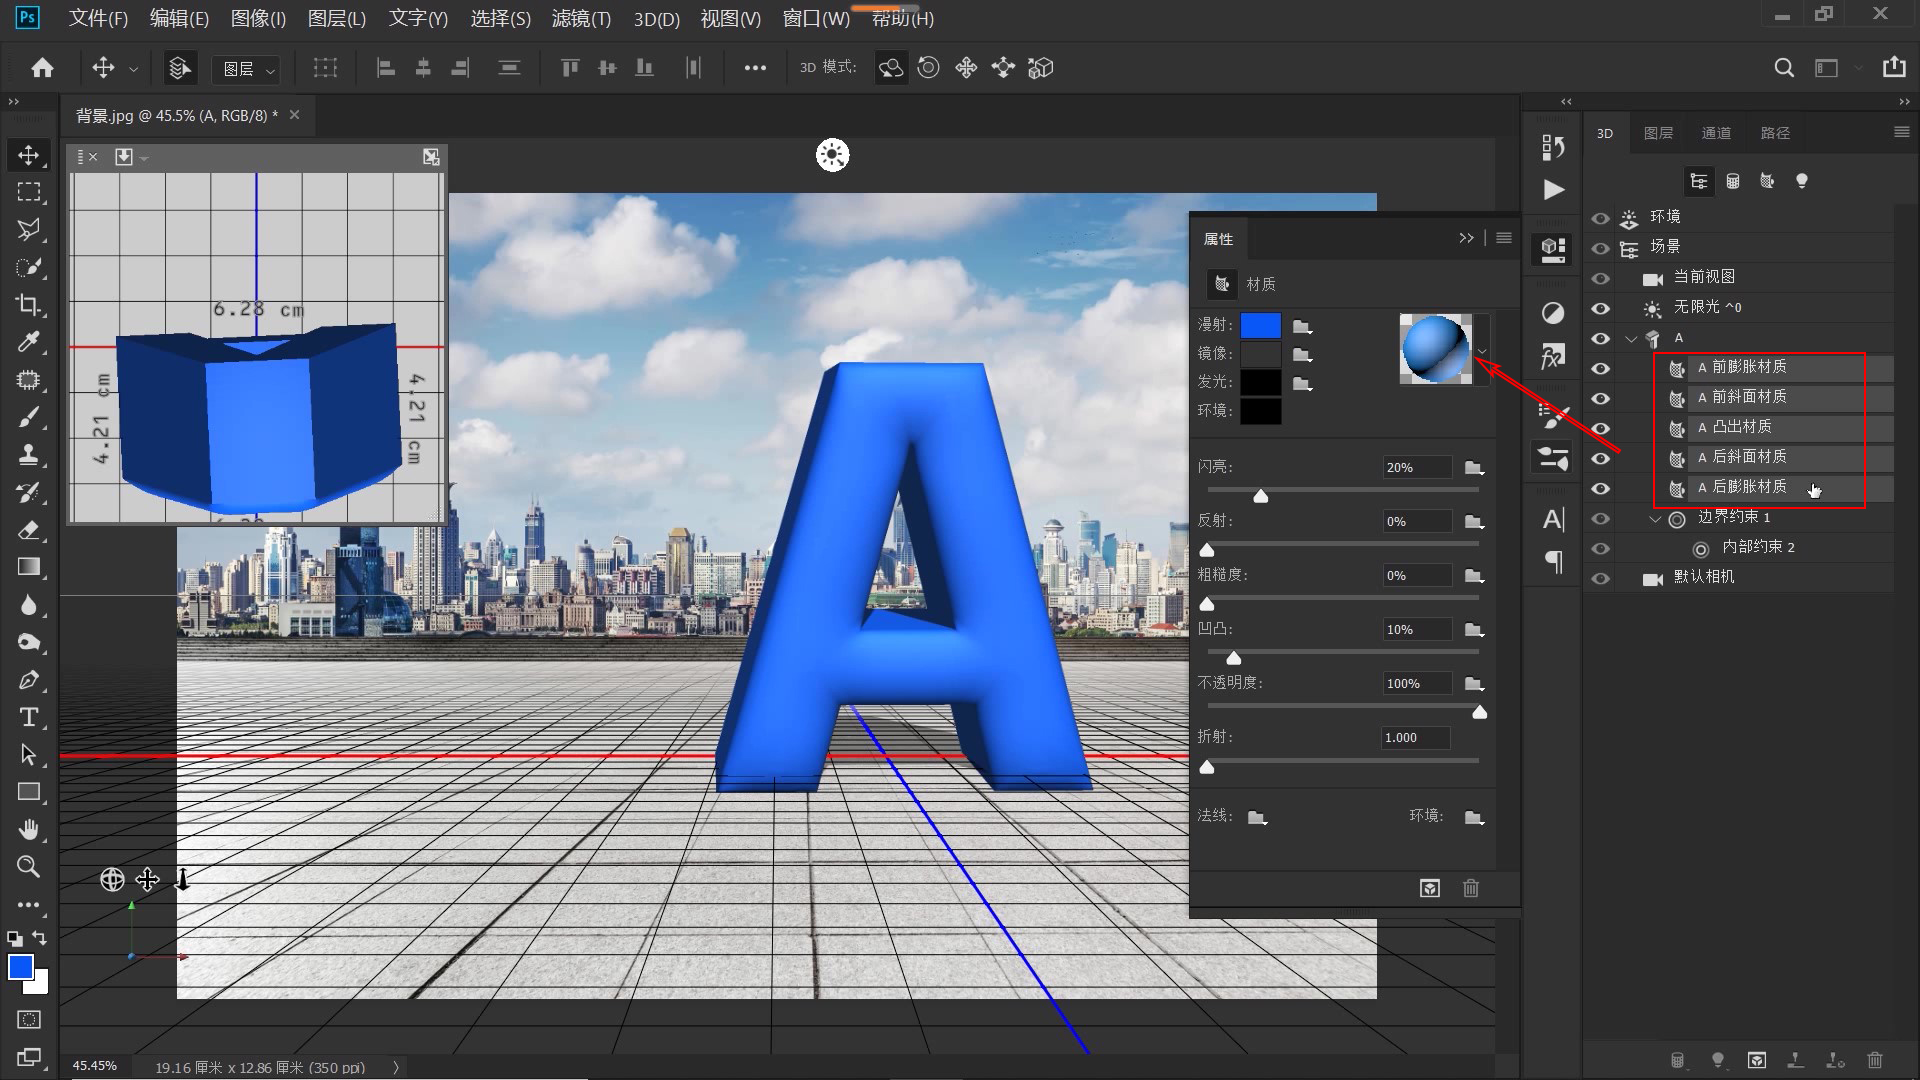Filter 3D panel by meshes icon
This screenshot has width=1920, height=1080.
click(1733, 181)
